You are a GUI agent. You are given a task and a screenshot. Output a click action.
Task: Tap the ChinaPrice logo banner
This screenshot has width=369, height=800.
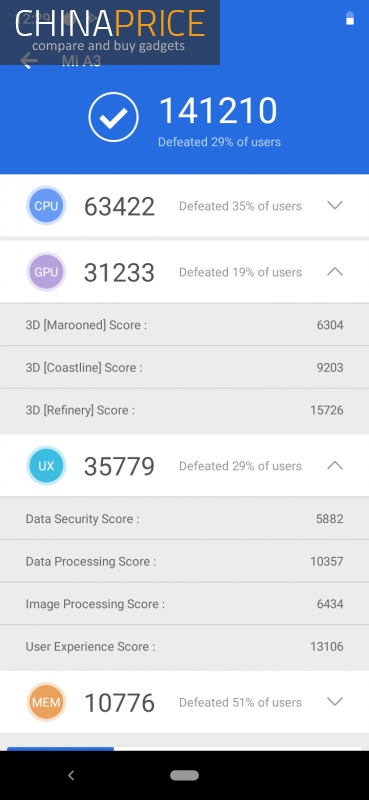(110, 32)
